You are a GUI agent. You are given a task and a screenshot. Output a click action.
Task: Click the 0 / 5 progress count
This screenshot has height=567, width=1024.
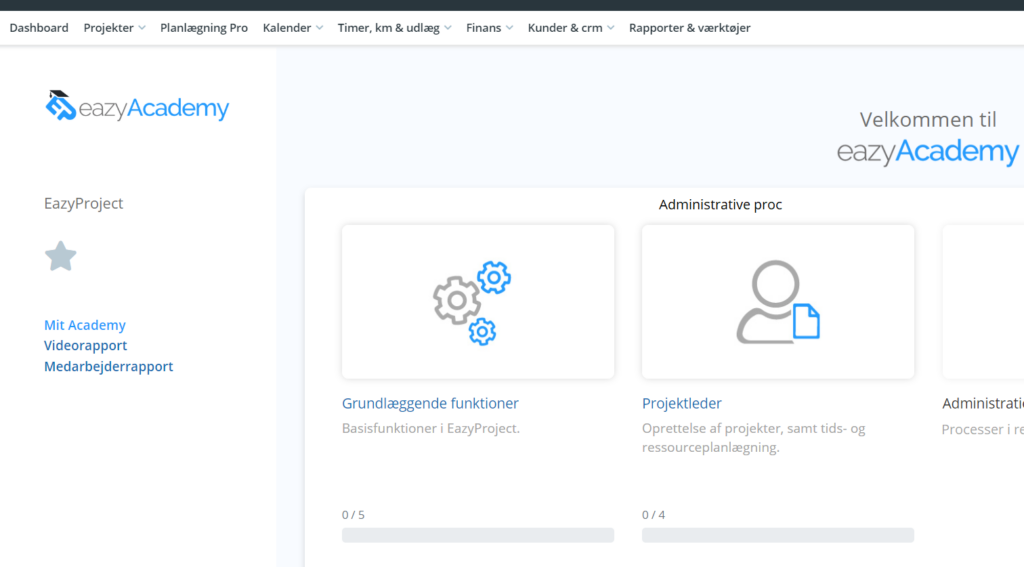point(353,515)
